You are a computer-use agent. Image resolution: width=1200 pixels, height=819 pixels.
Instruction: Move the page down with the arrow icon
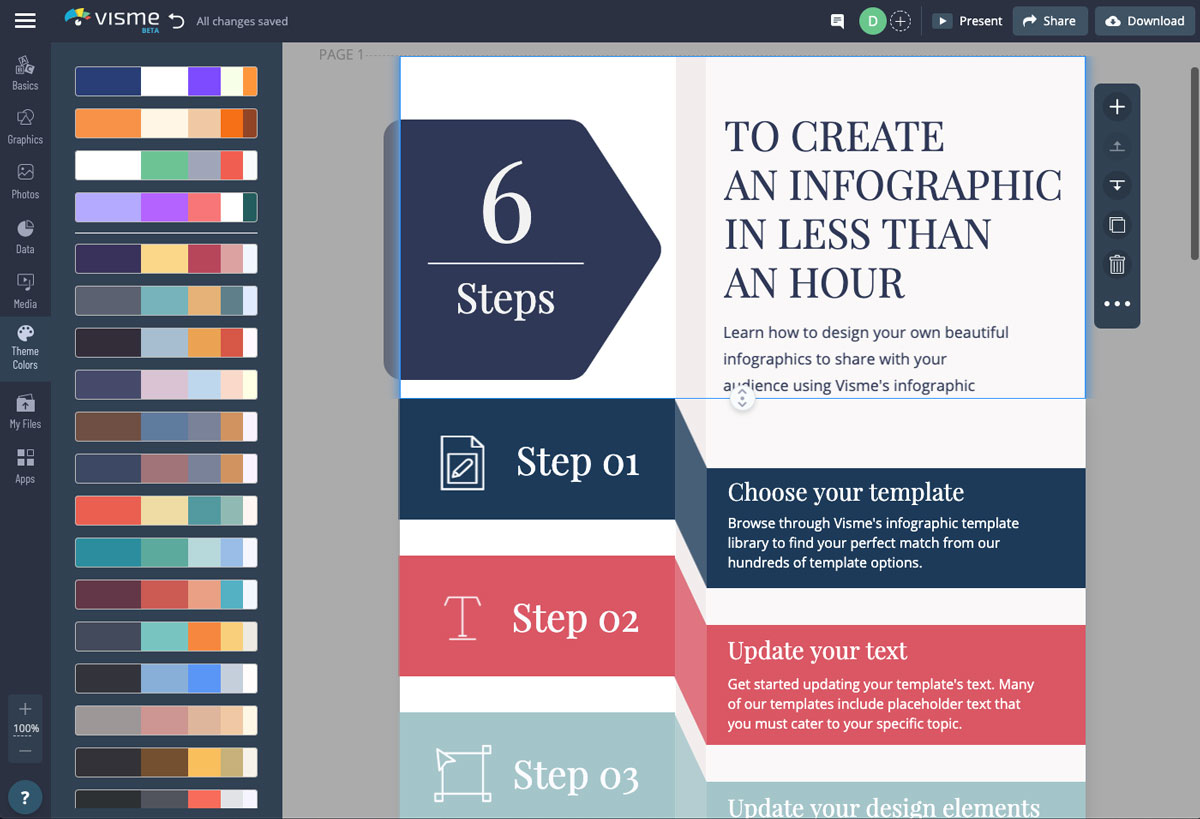click(x=1117, y=185)
